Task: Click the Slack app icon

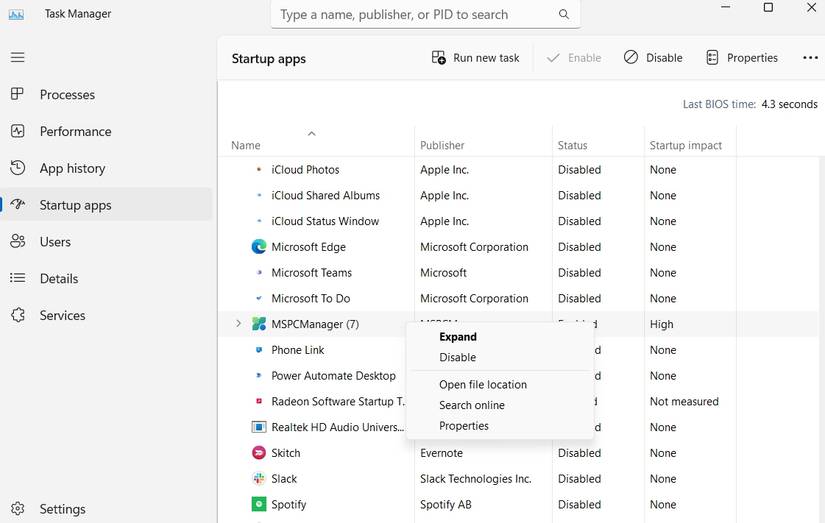Action: pos(258,478)
